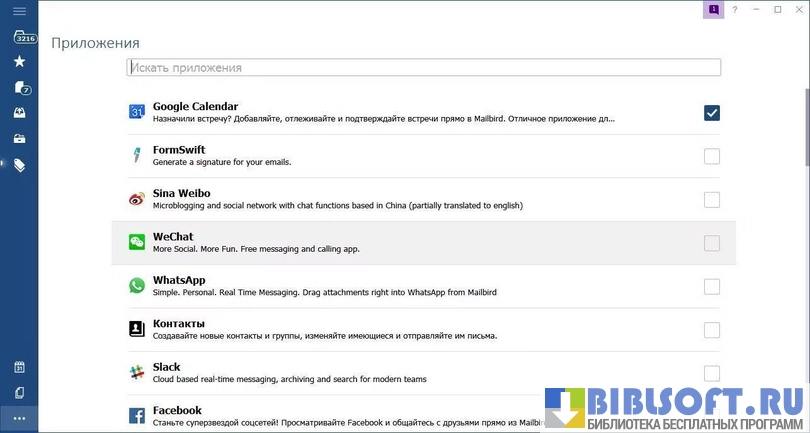Focus the Искать приложения search field
The width and height of the screenshot is (810, 433).
pos(423,68)
